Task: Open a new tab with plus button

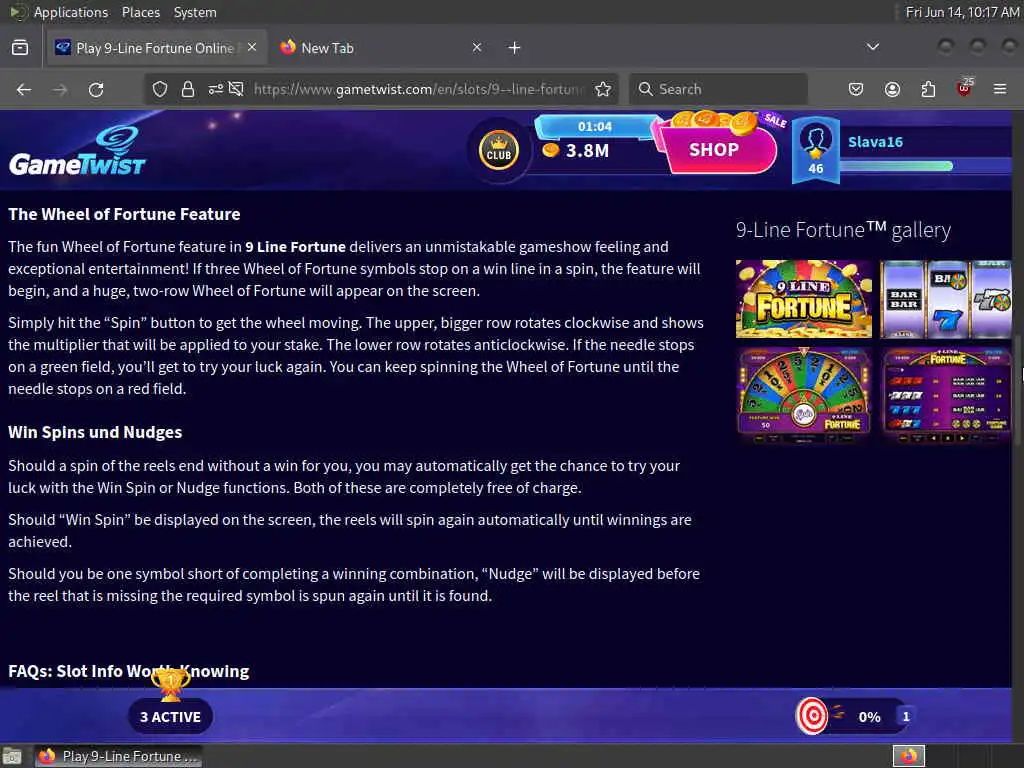Action: [x=515, y=48]
